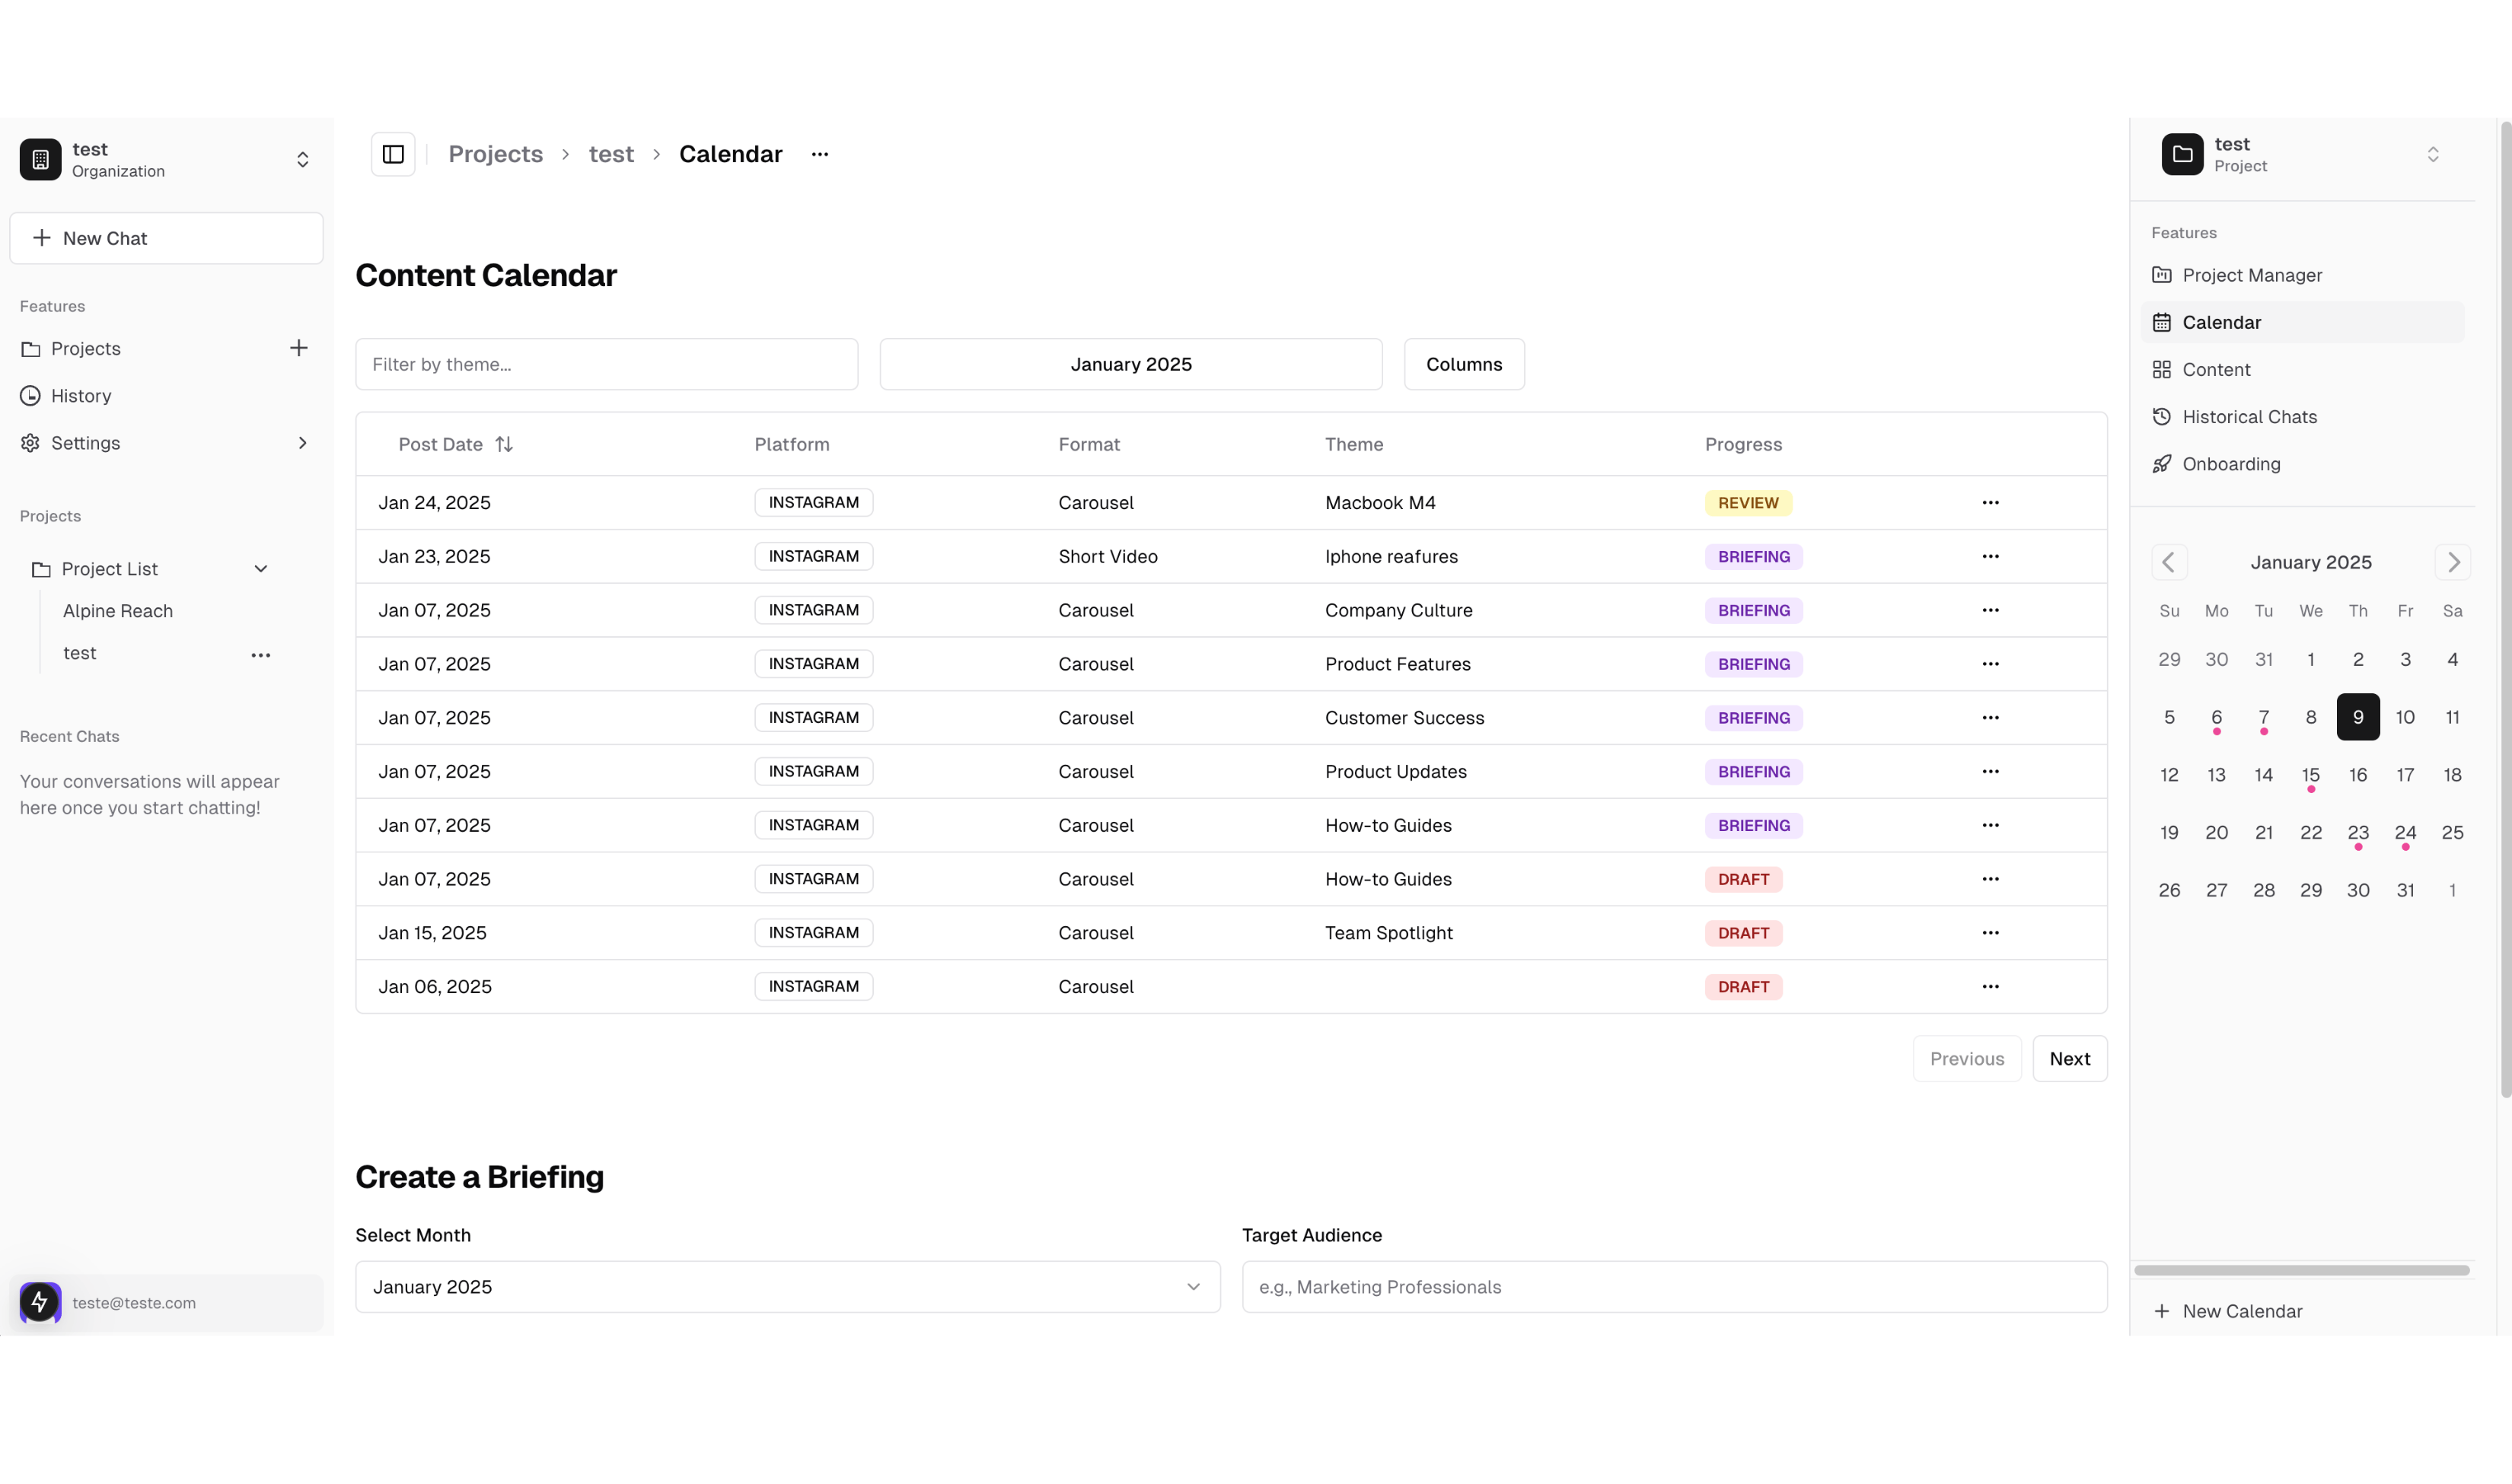
Task: Toggle the left sidebar panel icon
Action: coord(393,154)
